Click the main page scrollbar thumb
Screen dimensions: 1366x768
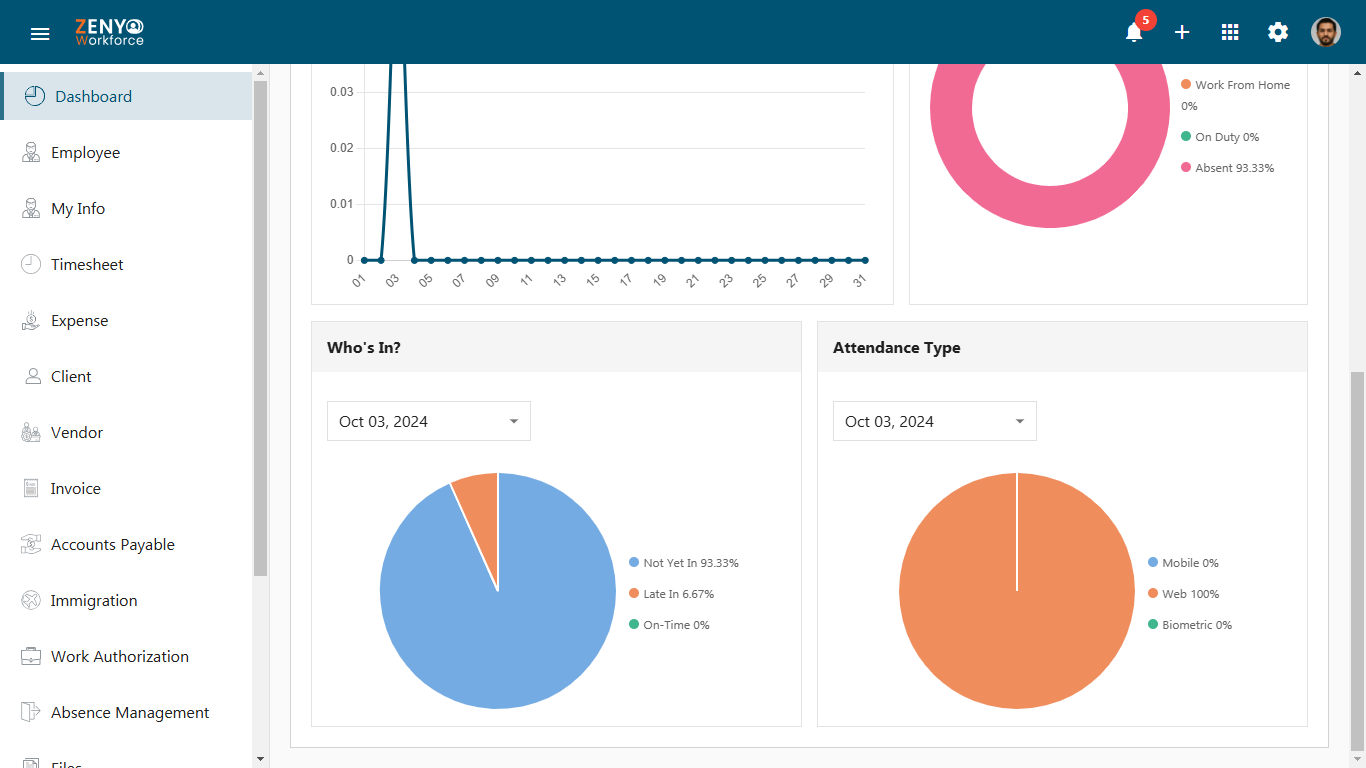pyautogui.click(x=1357, y=560)
